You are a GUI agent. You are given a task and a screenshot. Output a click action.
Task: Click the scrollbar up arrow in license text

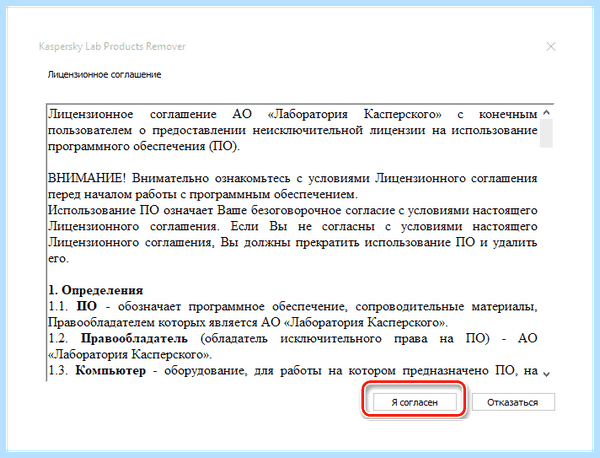(x=546, y=112)
